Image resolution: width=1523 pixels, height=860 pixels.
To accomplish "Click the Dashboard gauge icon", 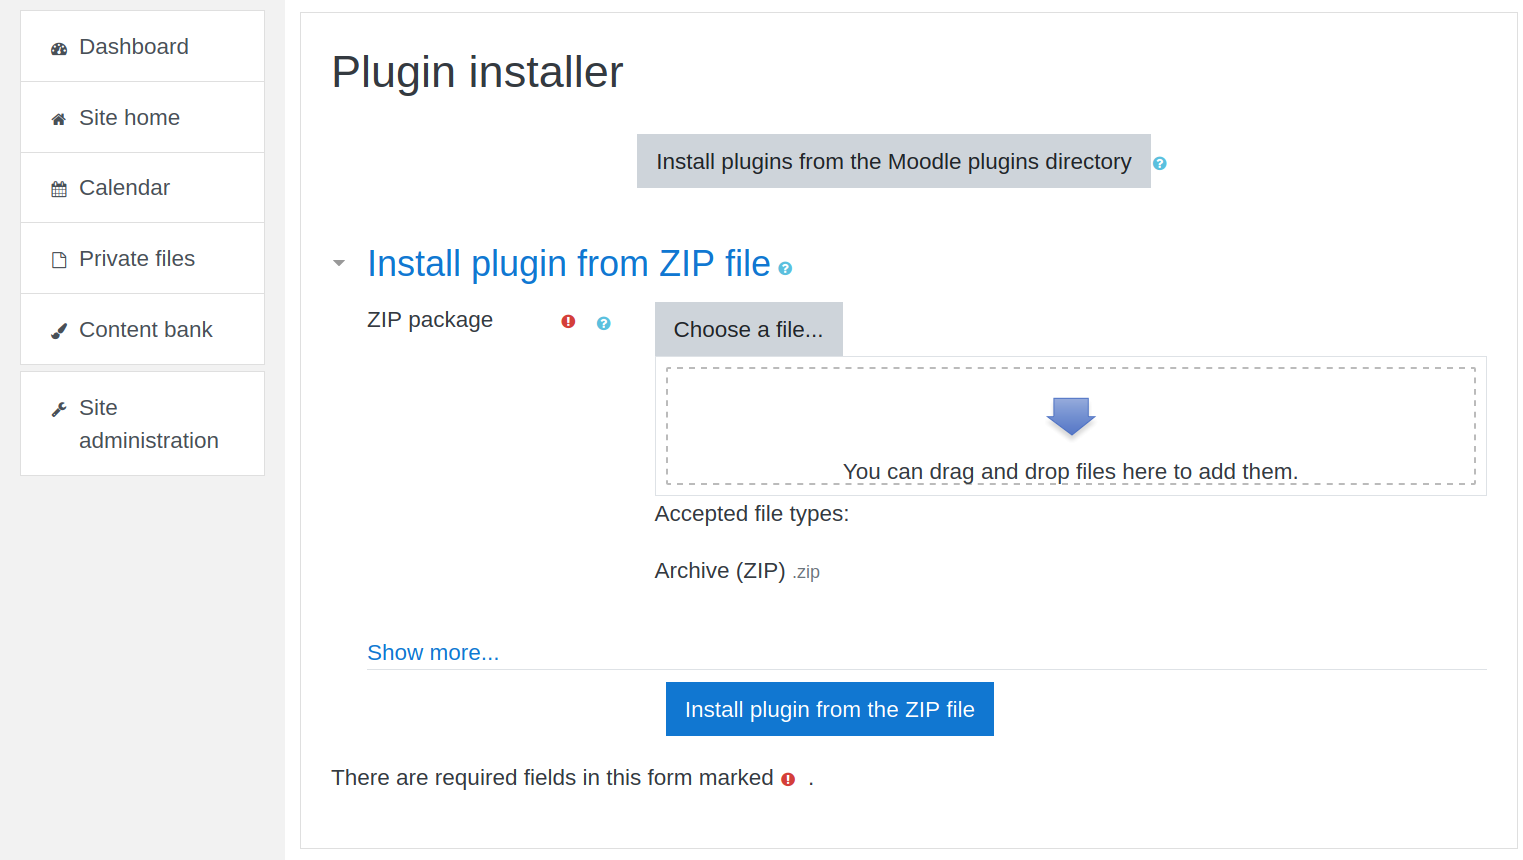I will click(x=59, y=48).
